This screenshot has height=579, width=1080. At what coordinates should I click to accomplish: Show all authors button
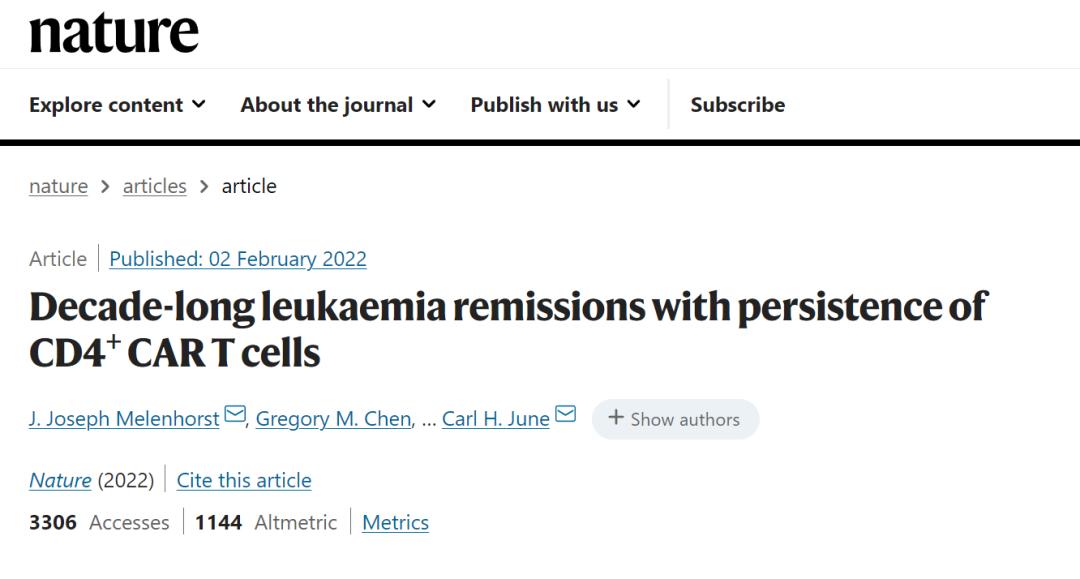point(675,419)
